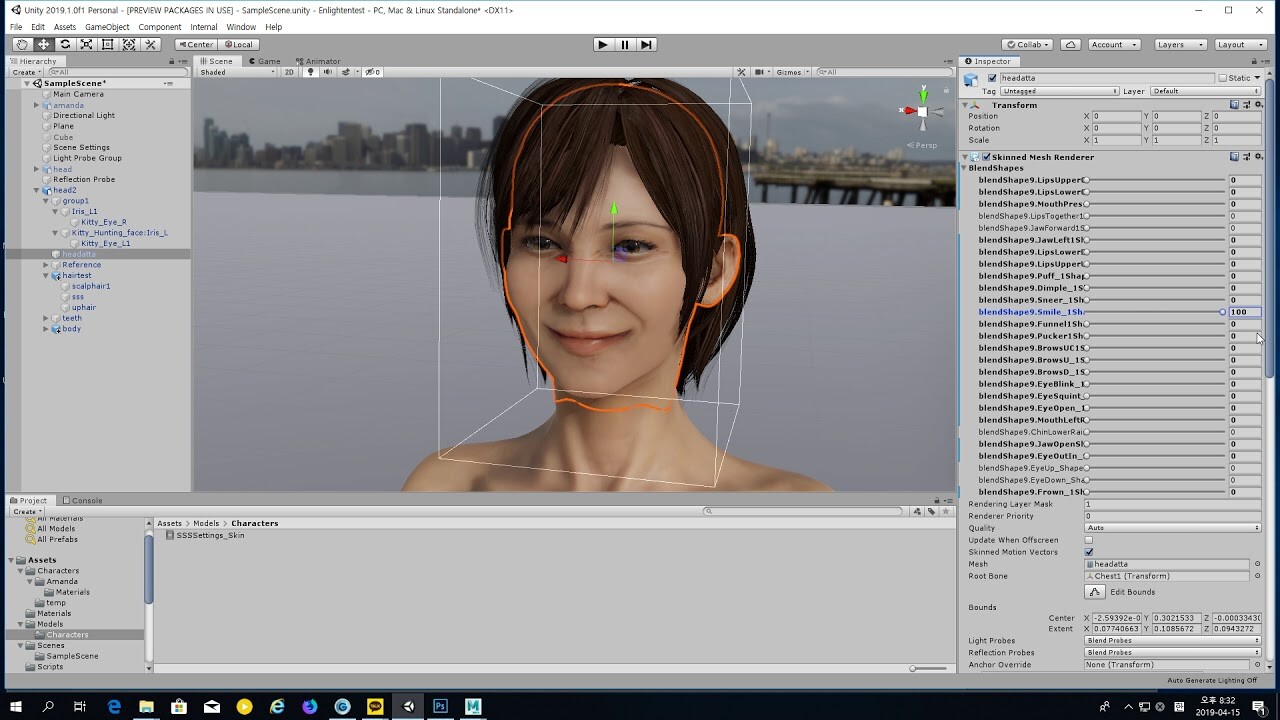The height and width of the screenshot is (720, 1280).
Task: Collapse the Transform component in Inspector
Action: (x=963, y=104)
